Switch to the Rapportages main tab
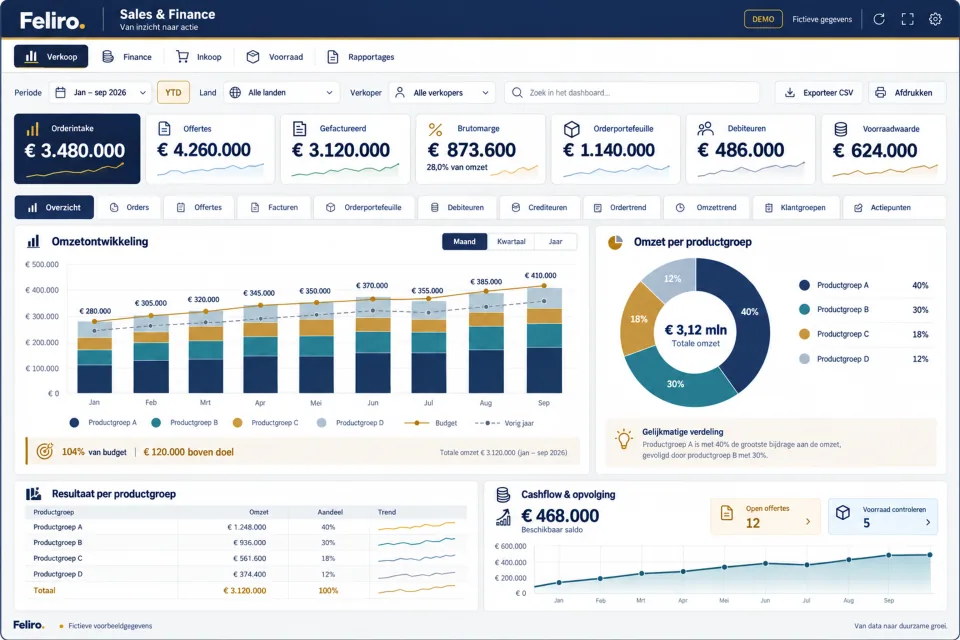Screen dimensions: 960x640 (361, 57)
